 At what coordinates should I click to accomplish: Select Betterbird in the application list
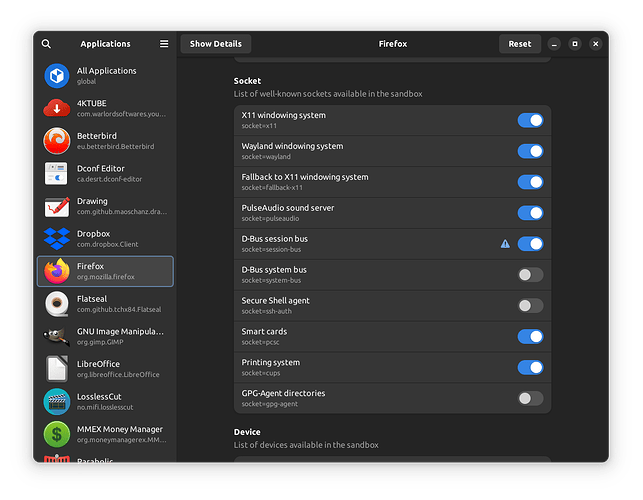tap(105, 141)
